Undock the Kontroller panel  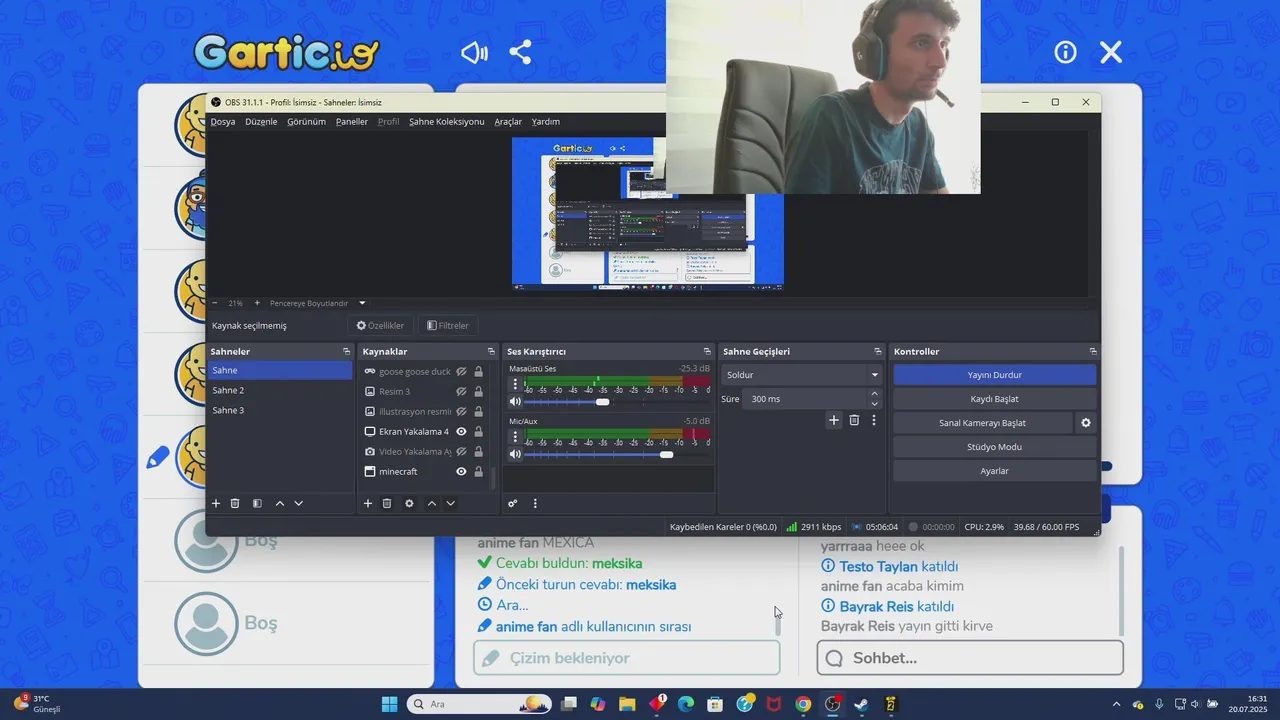coord(1093,352)
